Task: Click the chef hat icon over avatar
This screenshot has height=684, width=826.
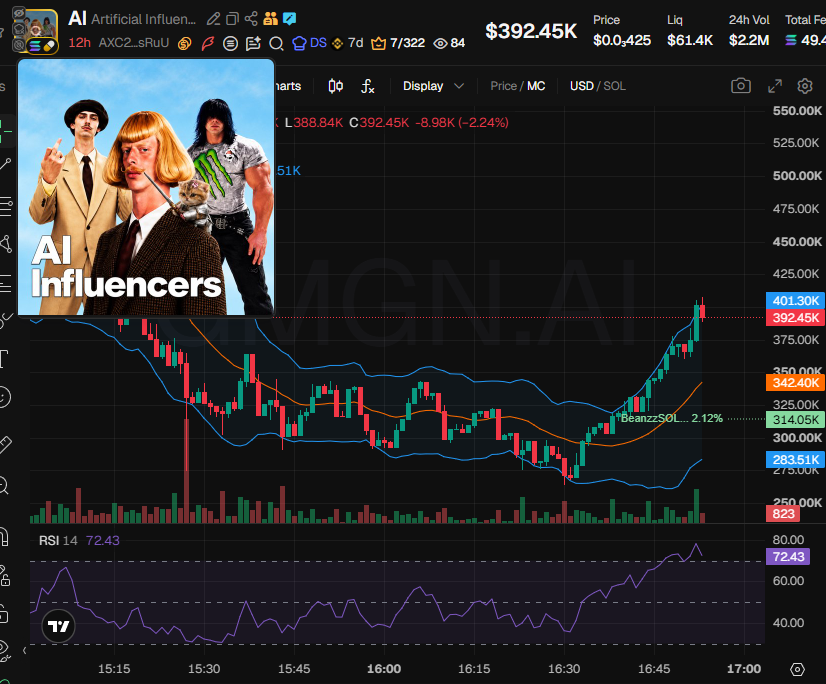Action: click(x=19, y=29)
